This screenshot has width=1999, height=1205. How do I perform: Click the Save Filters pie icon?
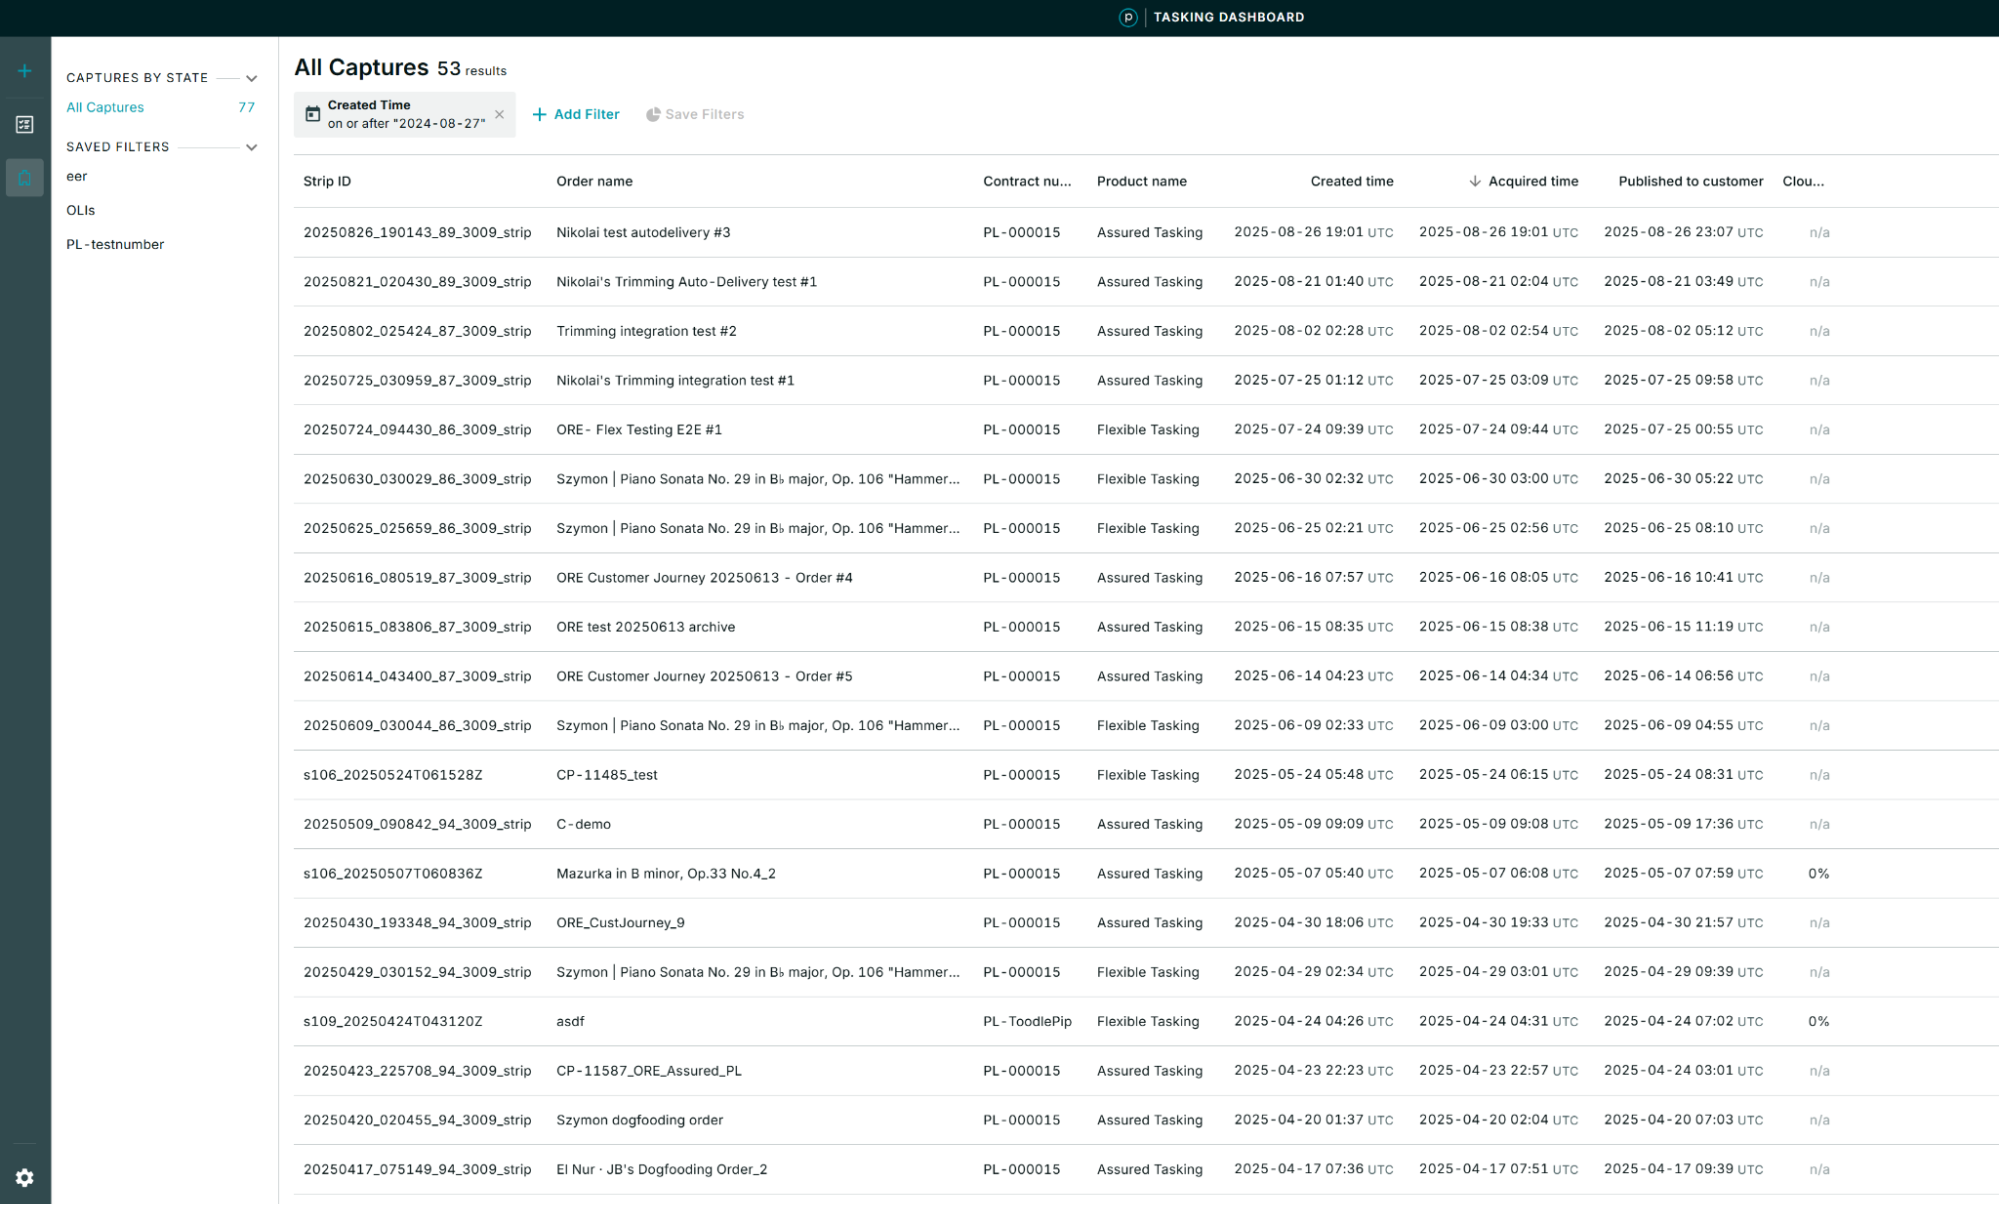(653, 114)
